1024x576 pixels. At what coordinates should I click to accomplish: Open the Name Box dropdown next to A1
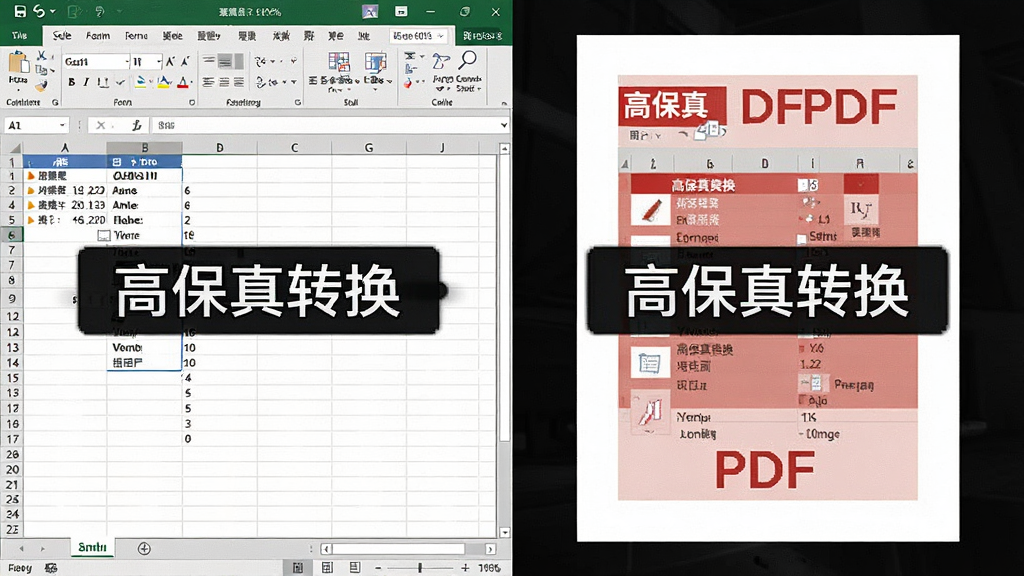63,125
